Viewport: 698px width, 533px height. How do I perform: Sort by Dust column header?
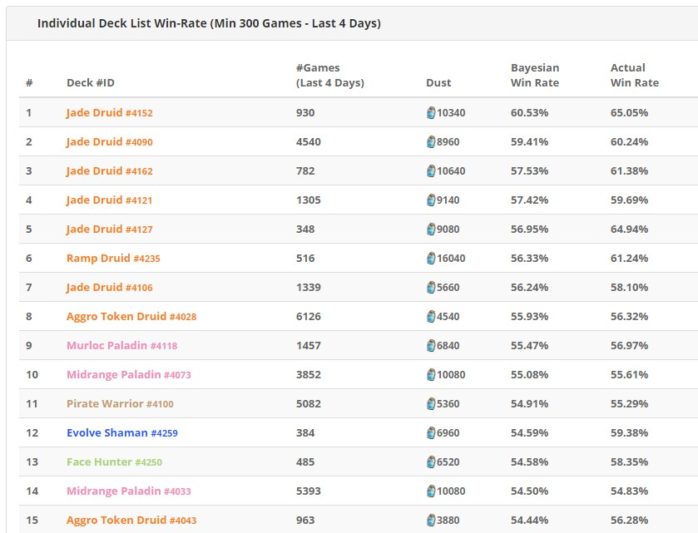pyautogui.click(x=438, y=83)
